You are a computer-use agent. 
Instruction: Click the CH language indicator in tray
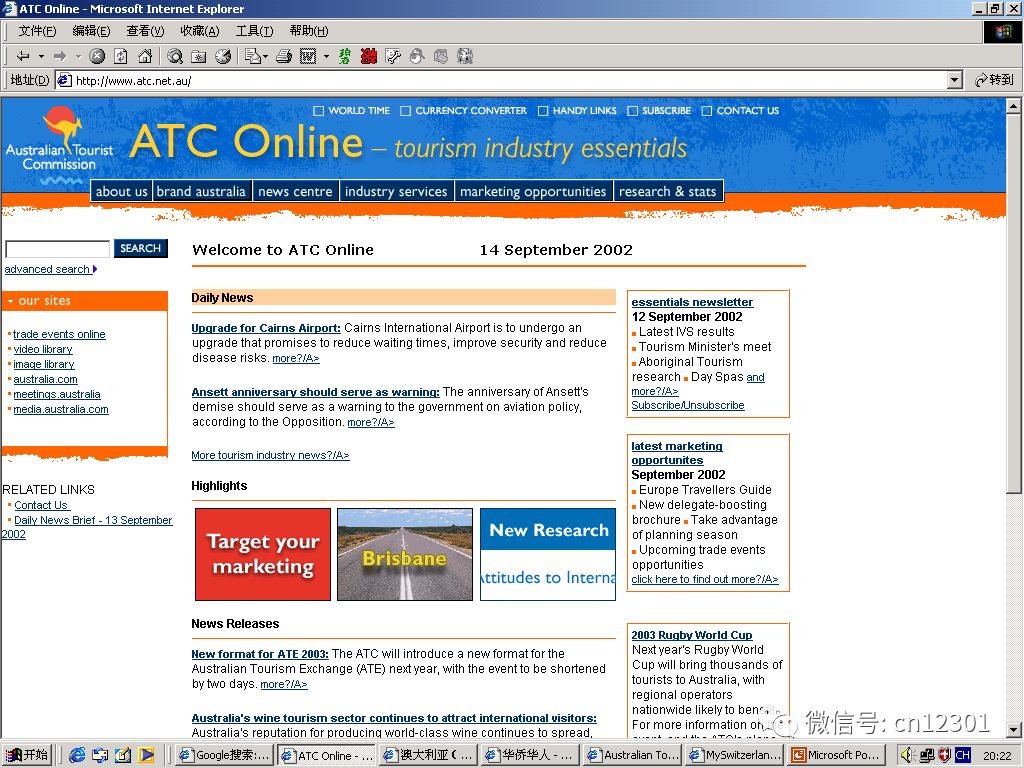coord(963,756)
